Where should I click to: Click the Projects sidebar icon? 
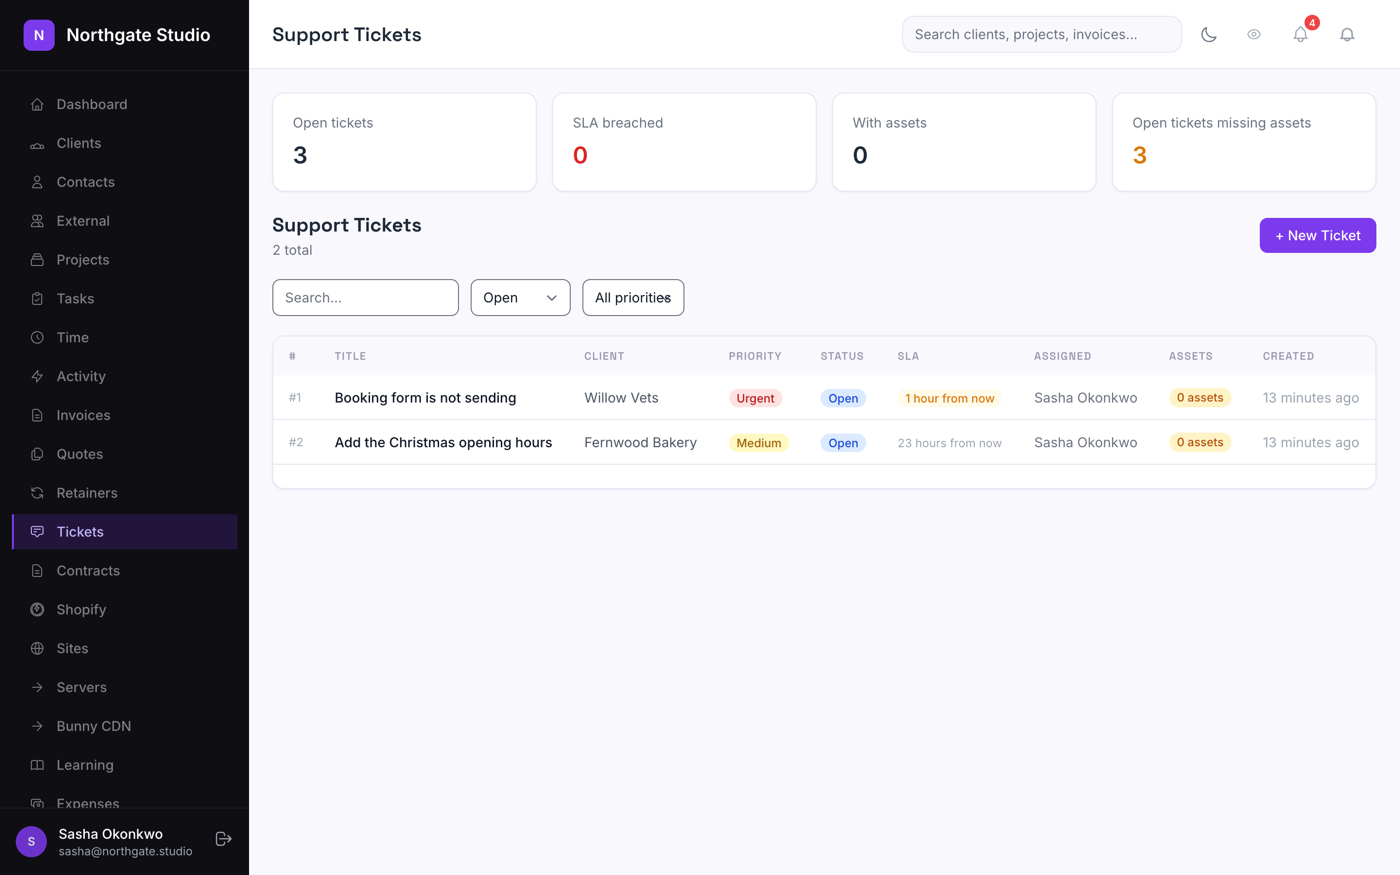tap(37, 260)
